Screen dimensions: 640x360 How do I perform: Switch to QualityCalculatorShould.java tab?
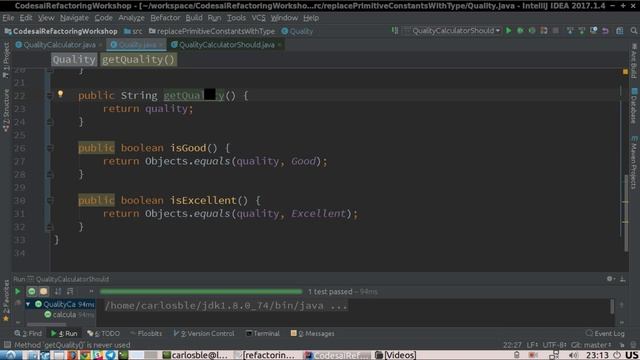227,45
